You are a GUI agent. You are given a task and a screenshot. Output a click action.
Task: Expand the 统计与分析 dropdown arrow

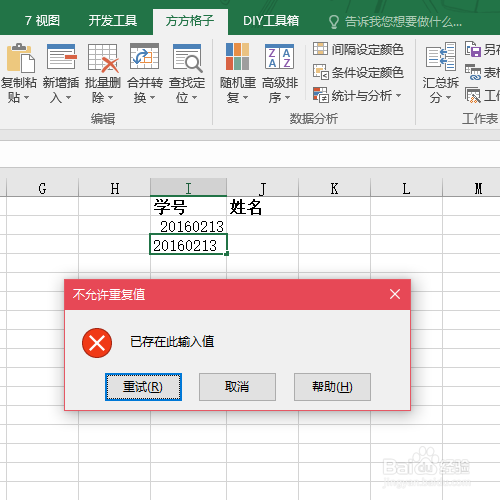coord(398,96)
